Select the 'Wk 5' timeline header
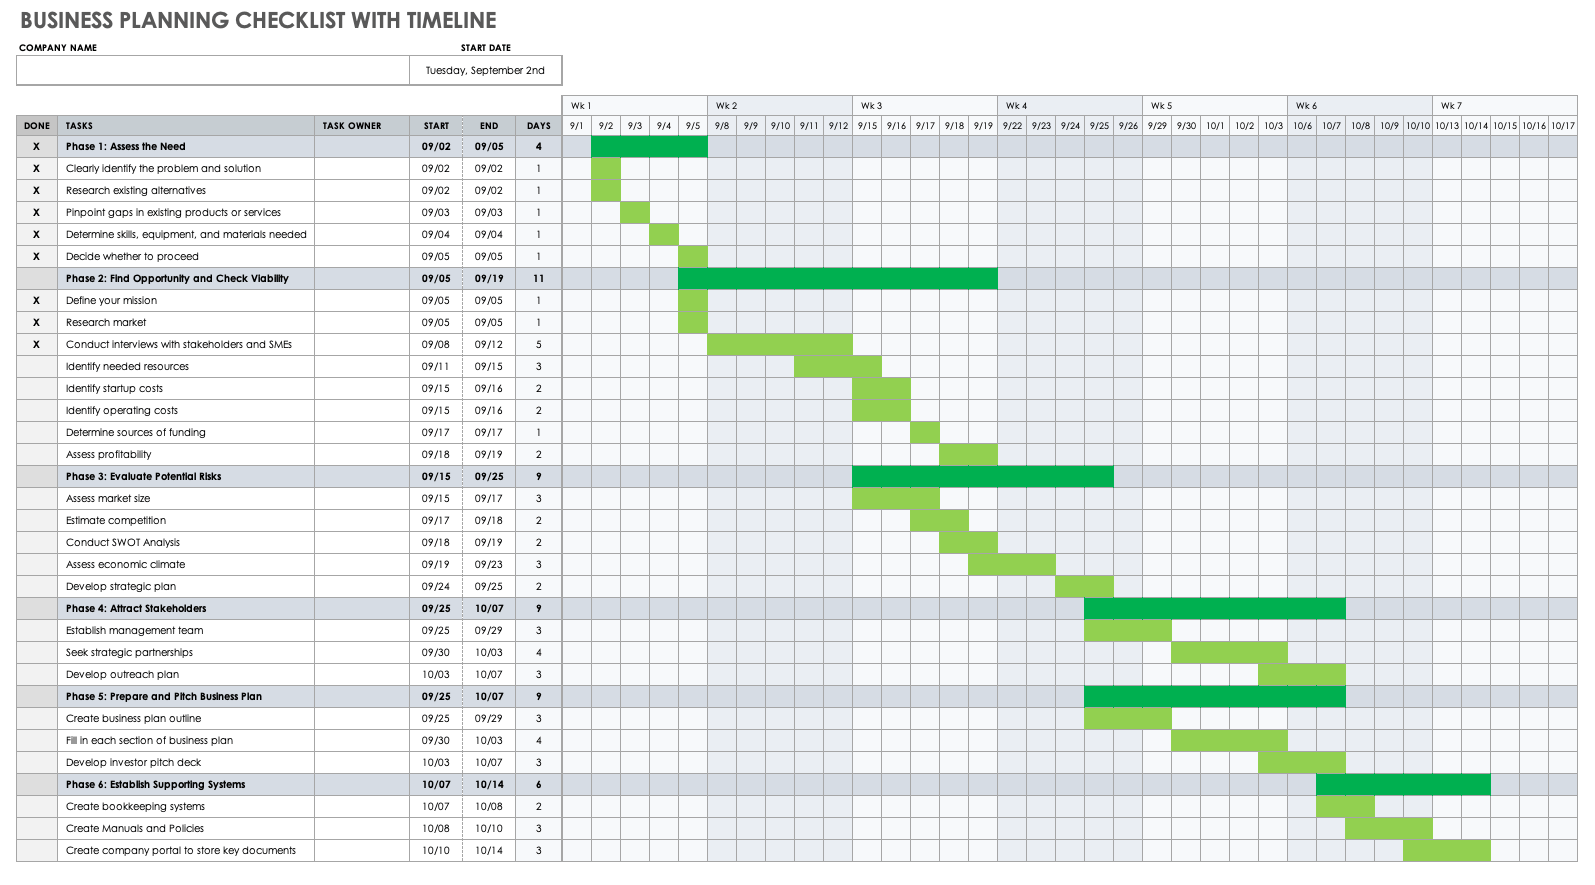 pos(1215,106)
